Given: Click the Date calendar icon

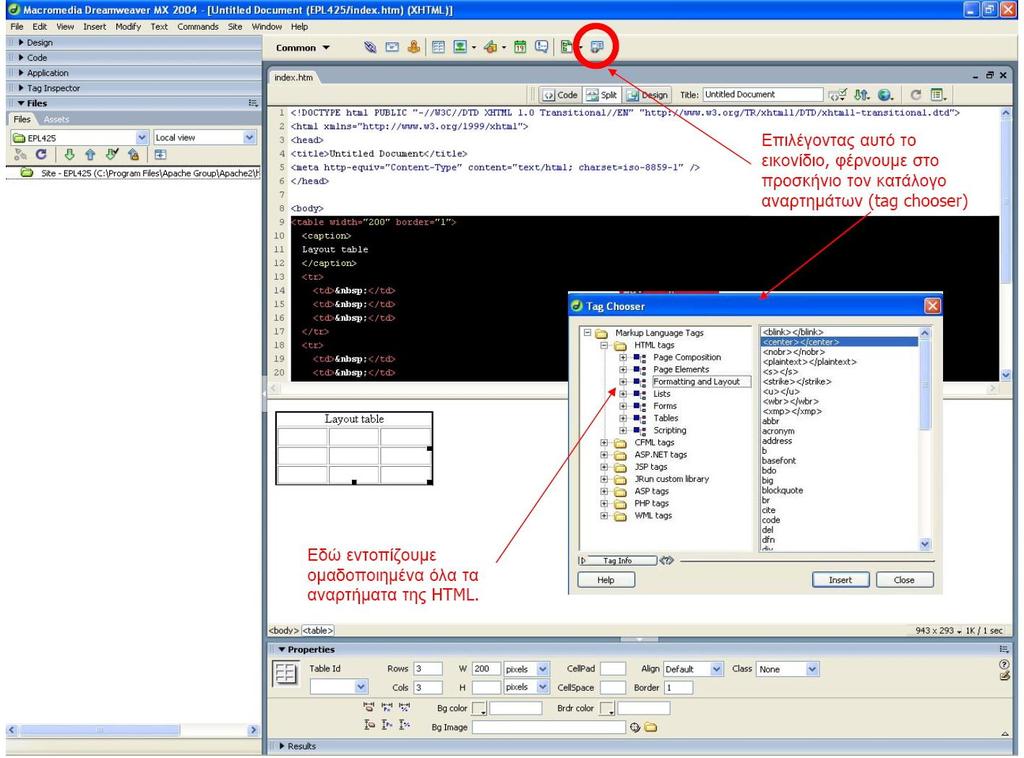Looking at the screenshot, I should (x=520, y=47).
